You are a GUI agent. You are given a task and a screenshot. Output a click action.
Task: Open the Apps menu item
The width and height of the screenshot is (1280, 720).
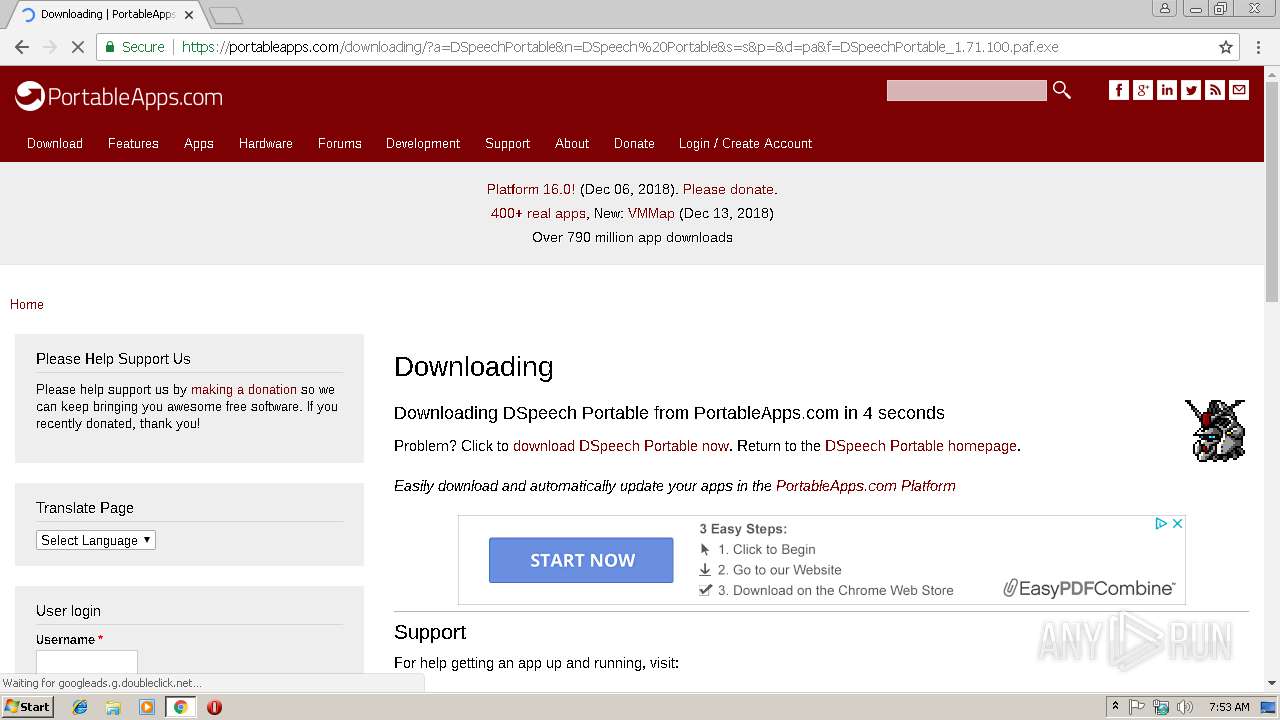[199, 143]
